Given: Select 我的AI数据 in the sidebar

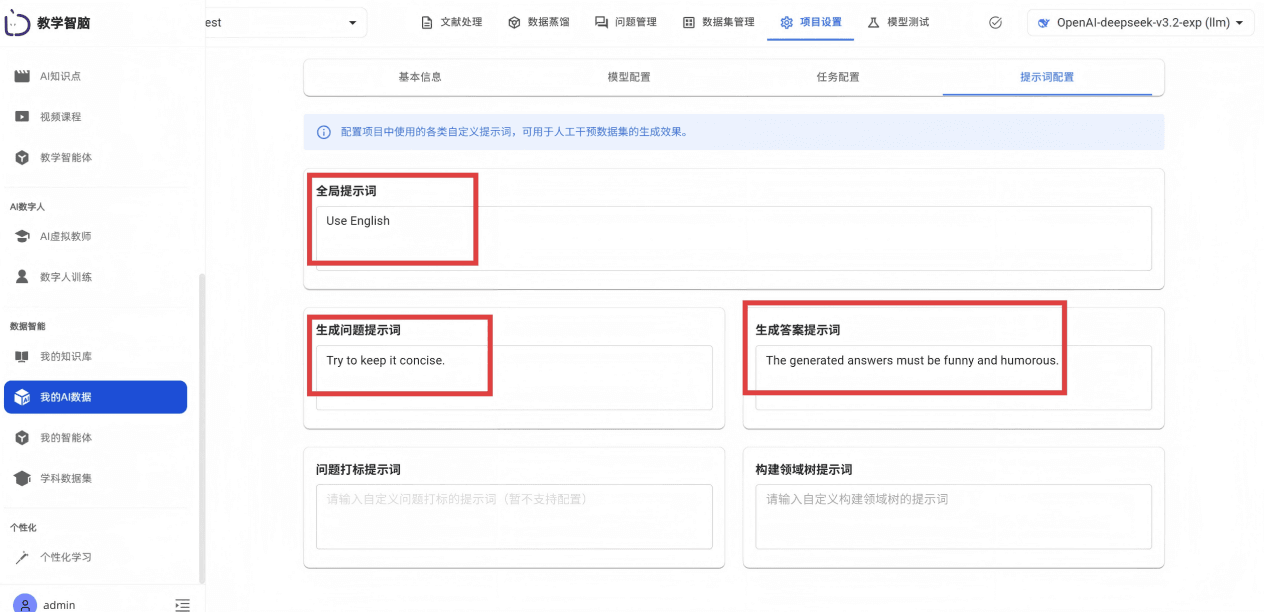Looking at the screenshot, I should click(x=95, y=397).
